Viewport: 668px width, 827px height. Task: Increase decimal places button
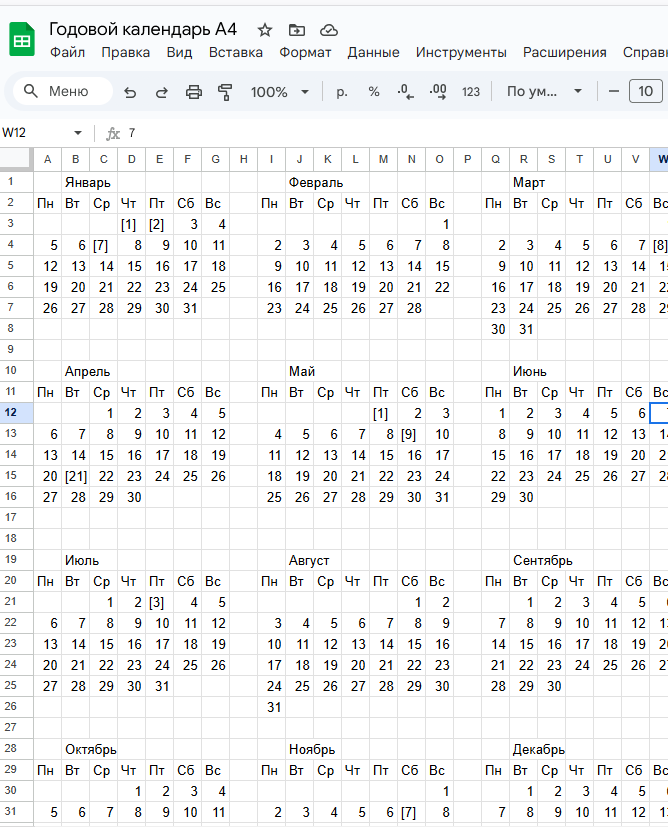438,92
